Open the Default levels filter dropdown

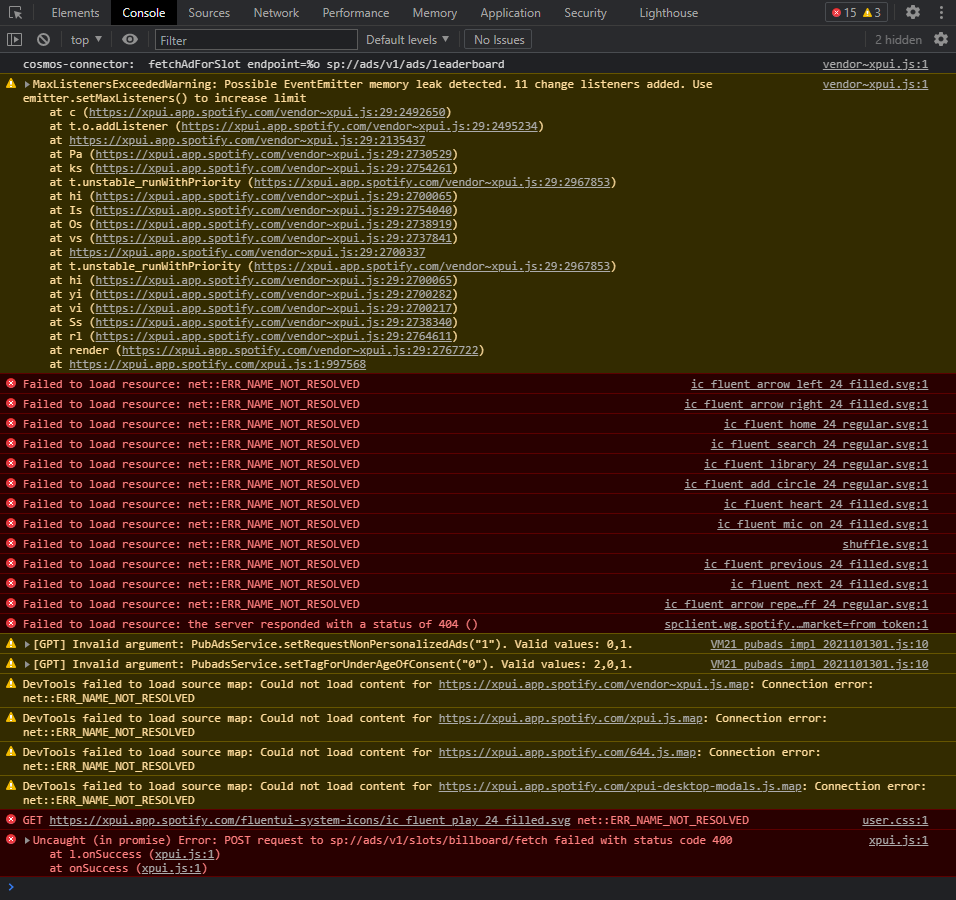tap(406, 38)
